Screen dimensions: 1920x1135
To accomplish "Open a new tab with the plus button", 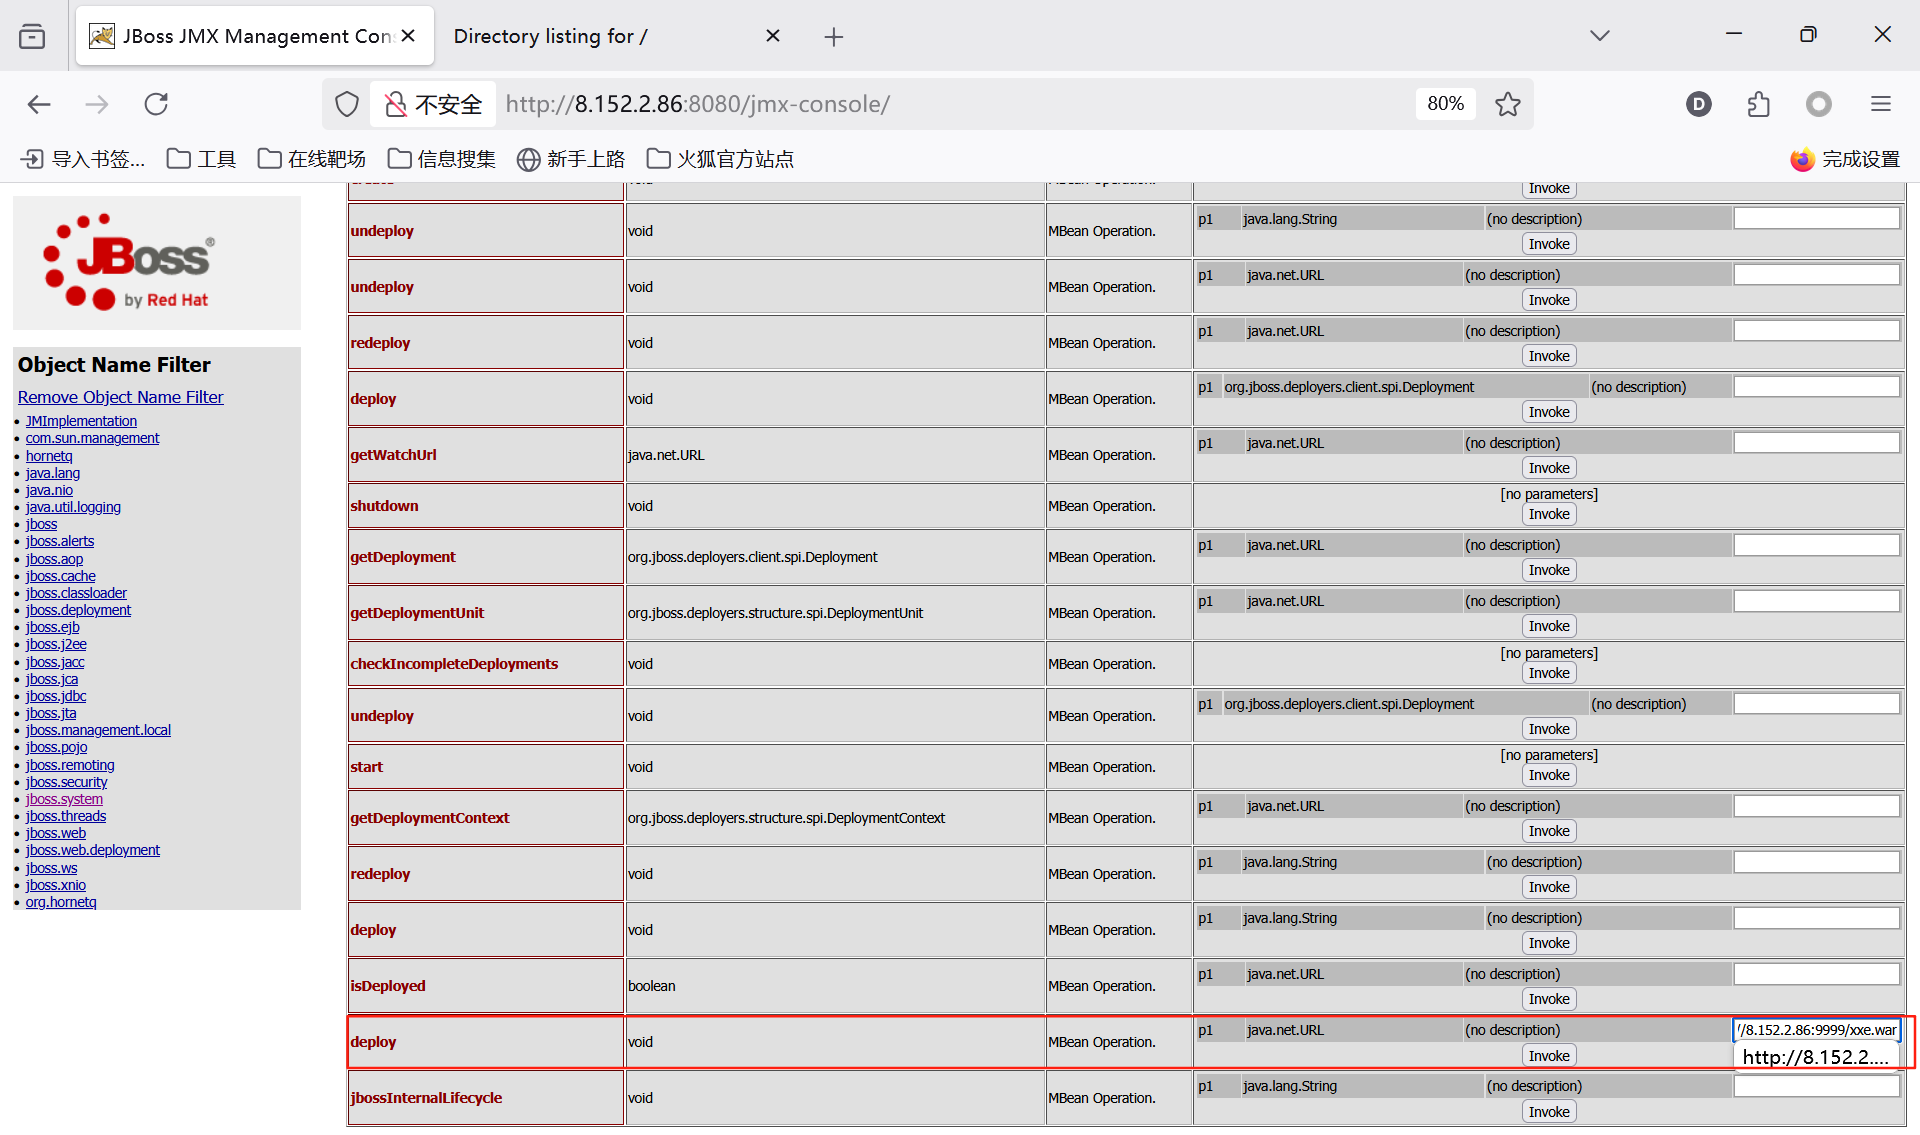I will pyautogui.click(x=834, y=37).
